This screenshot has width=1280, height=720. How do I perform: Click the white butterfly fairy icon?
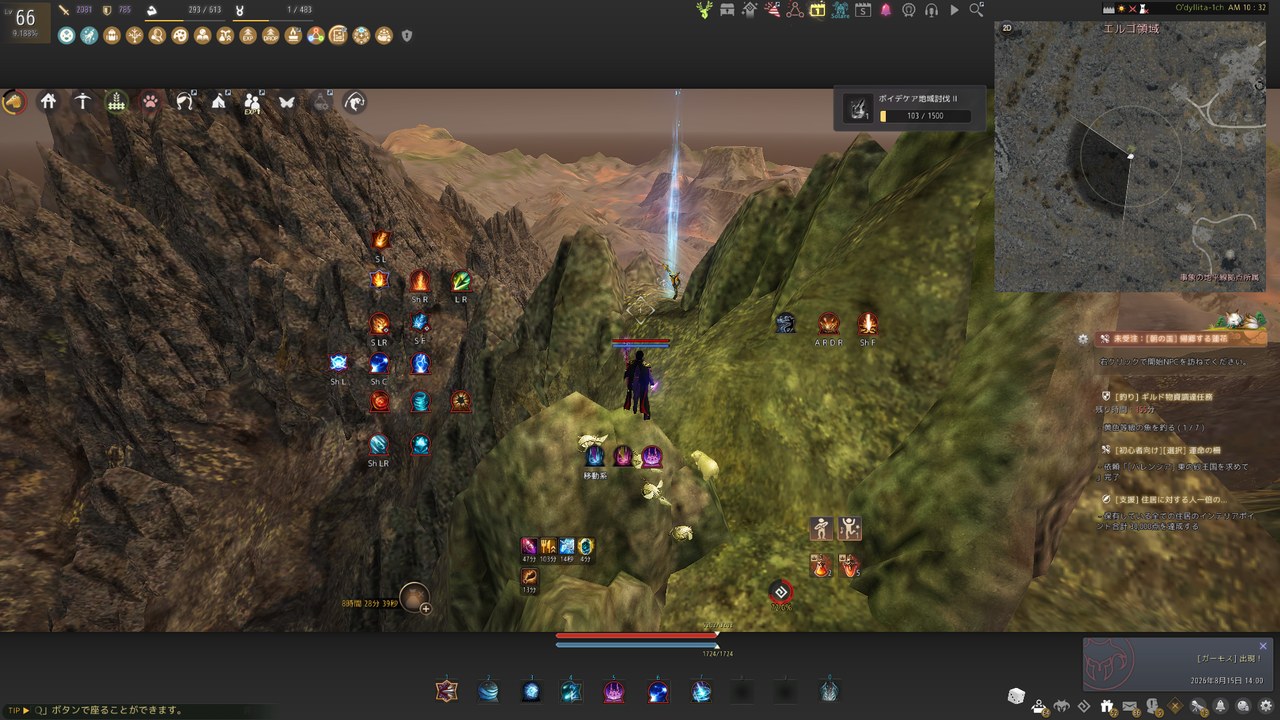coord(287,101)
